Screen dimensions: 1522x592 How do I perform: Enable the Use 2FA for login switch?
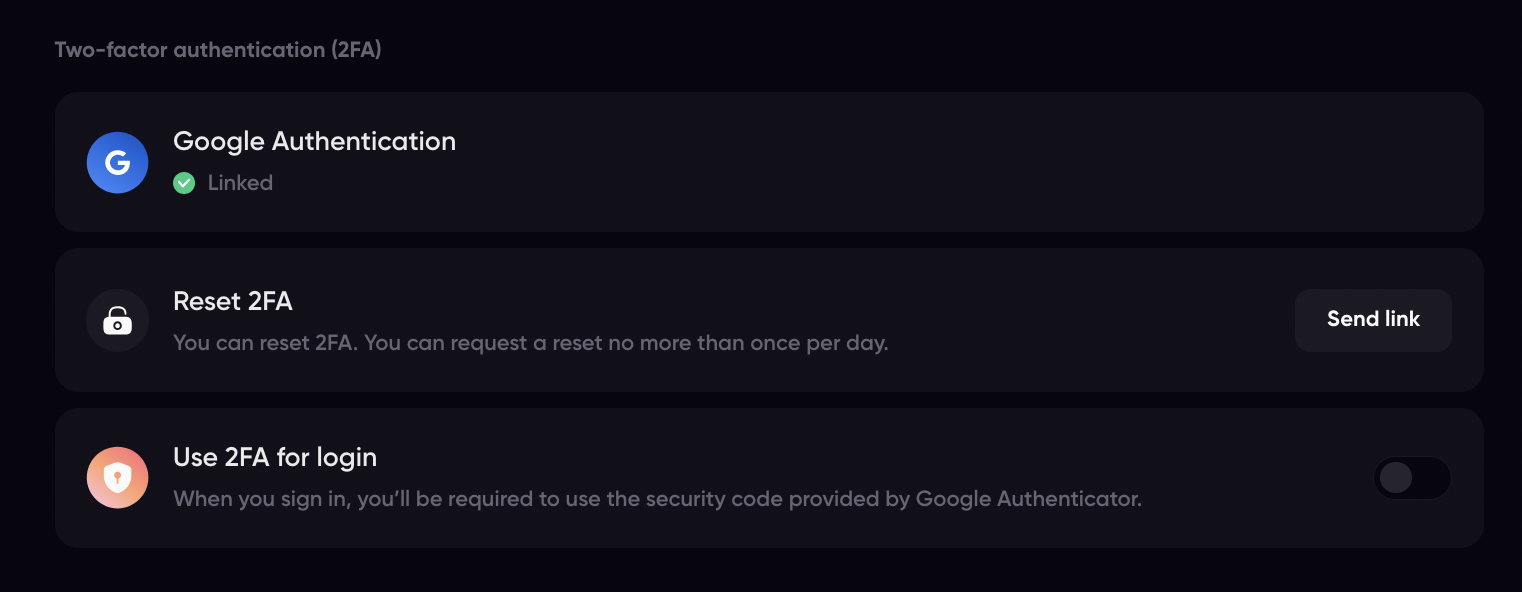(1412, 478)
